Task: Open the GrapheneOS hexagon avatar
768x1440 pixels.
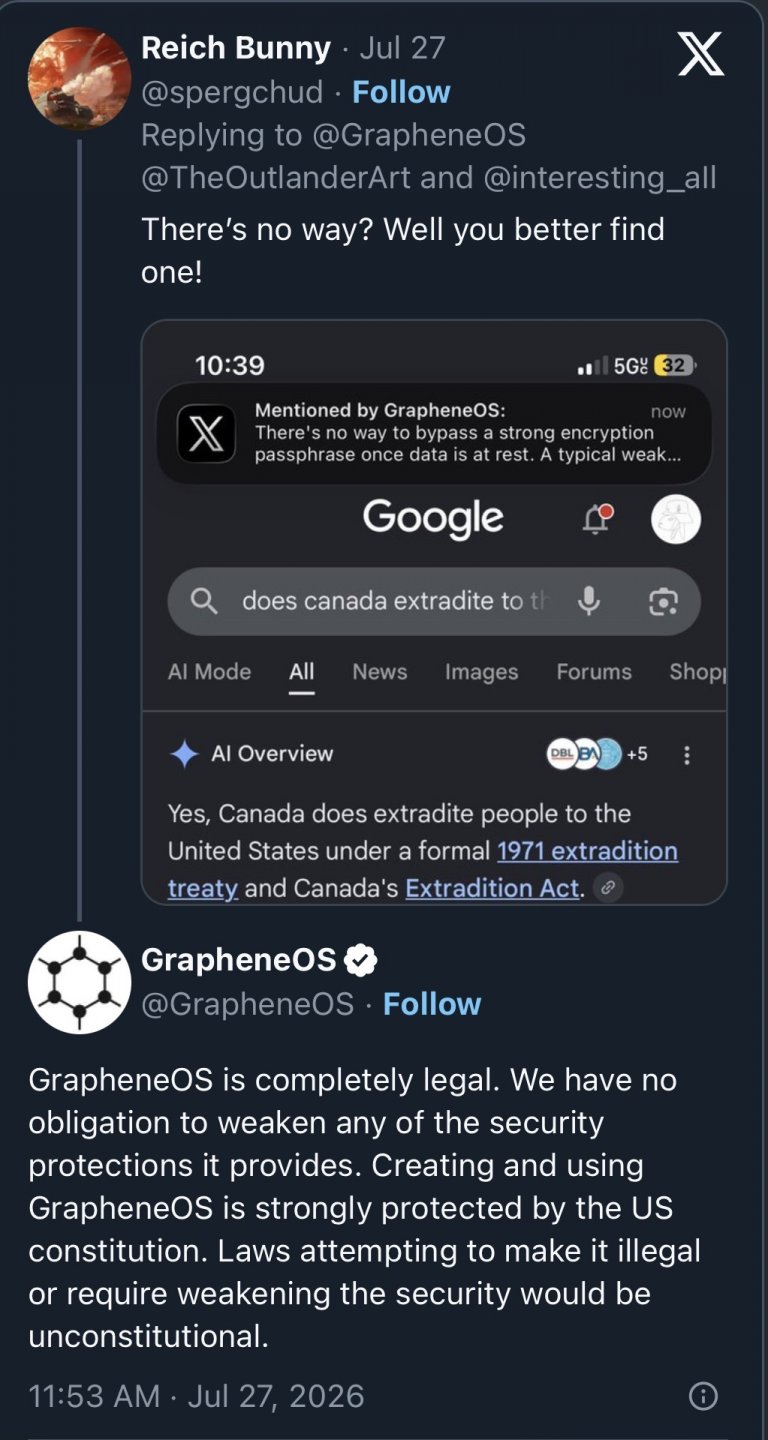Action: pyautogui.click(x=79, y=982)
